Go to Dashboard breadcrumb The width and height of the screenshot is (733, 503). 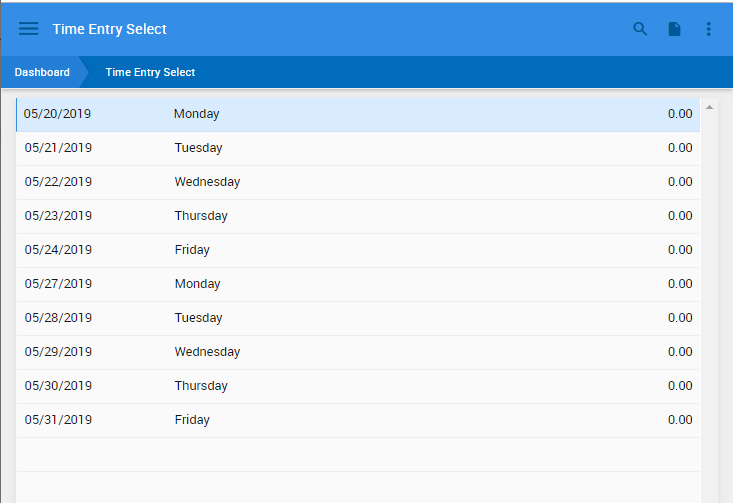42,72
